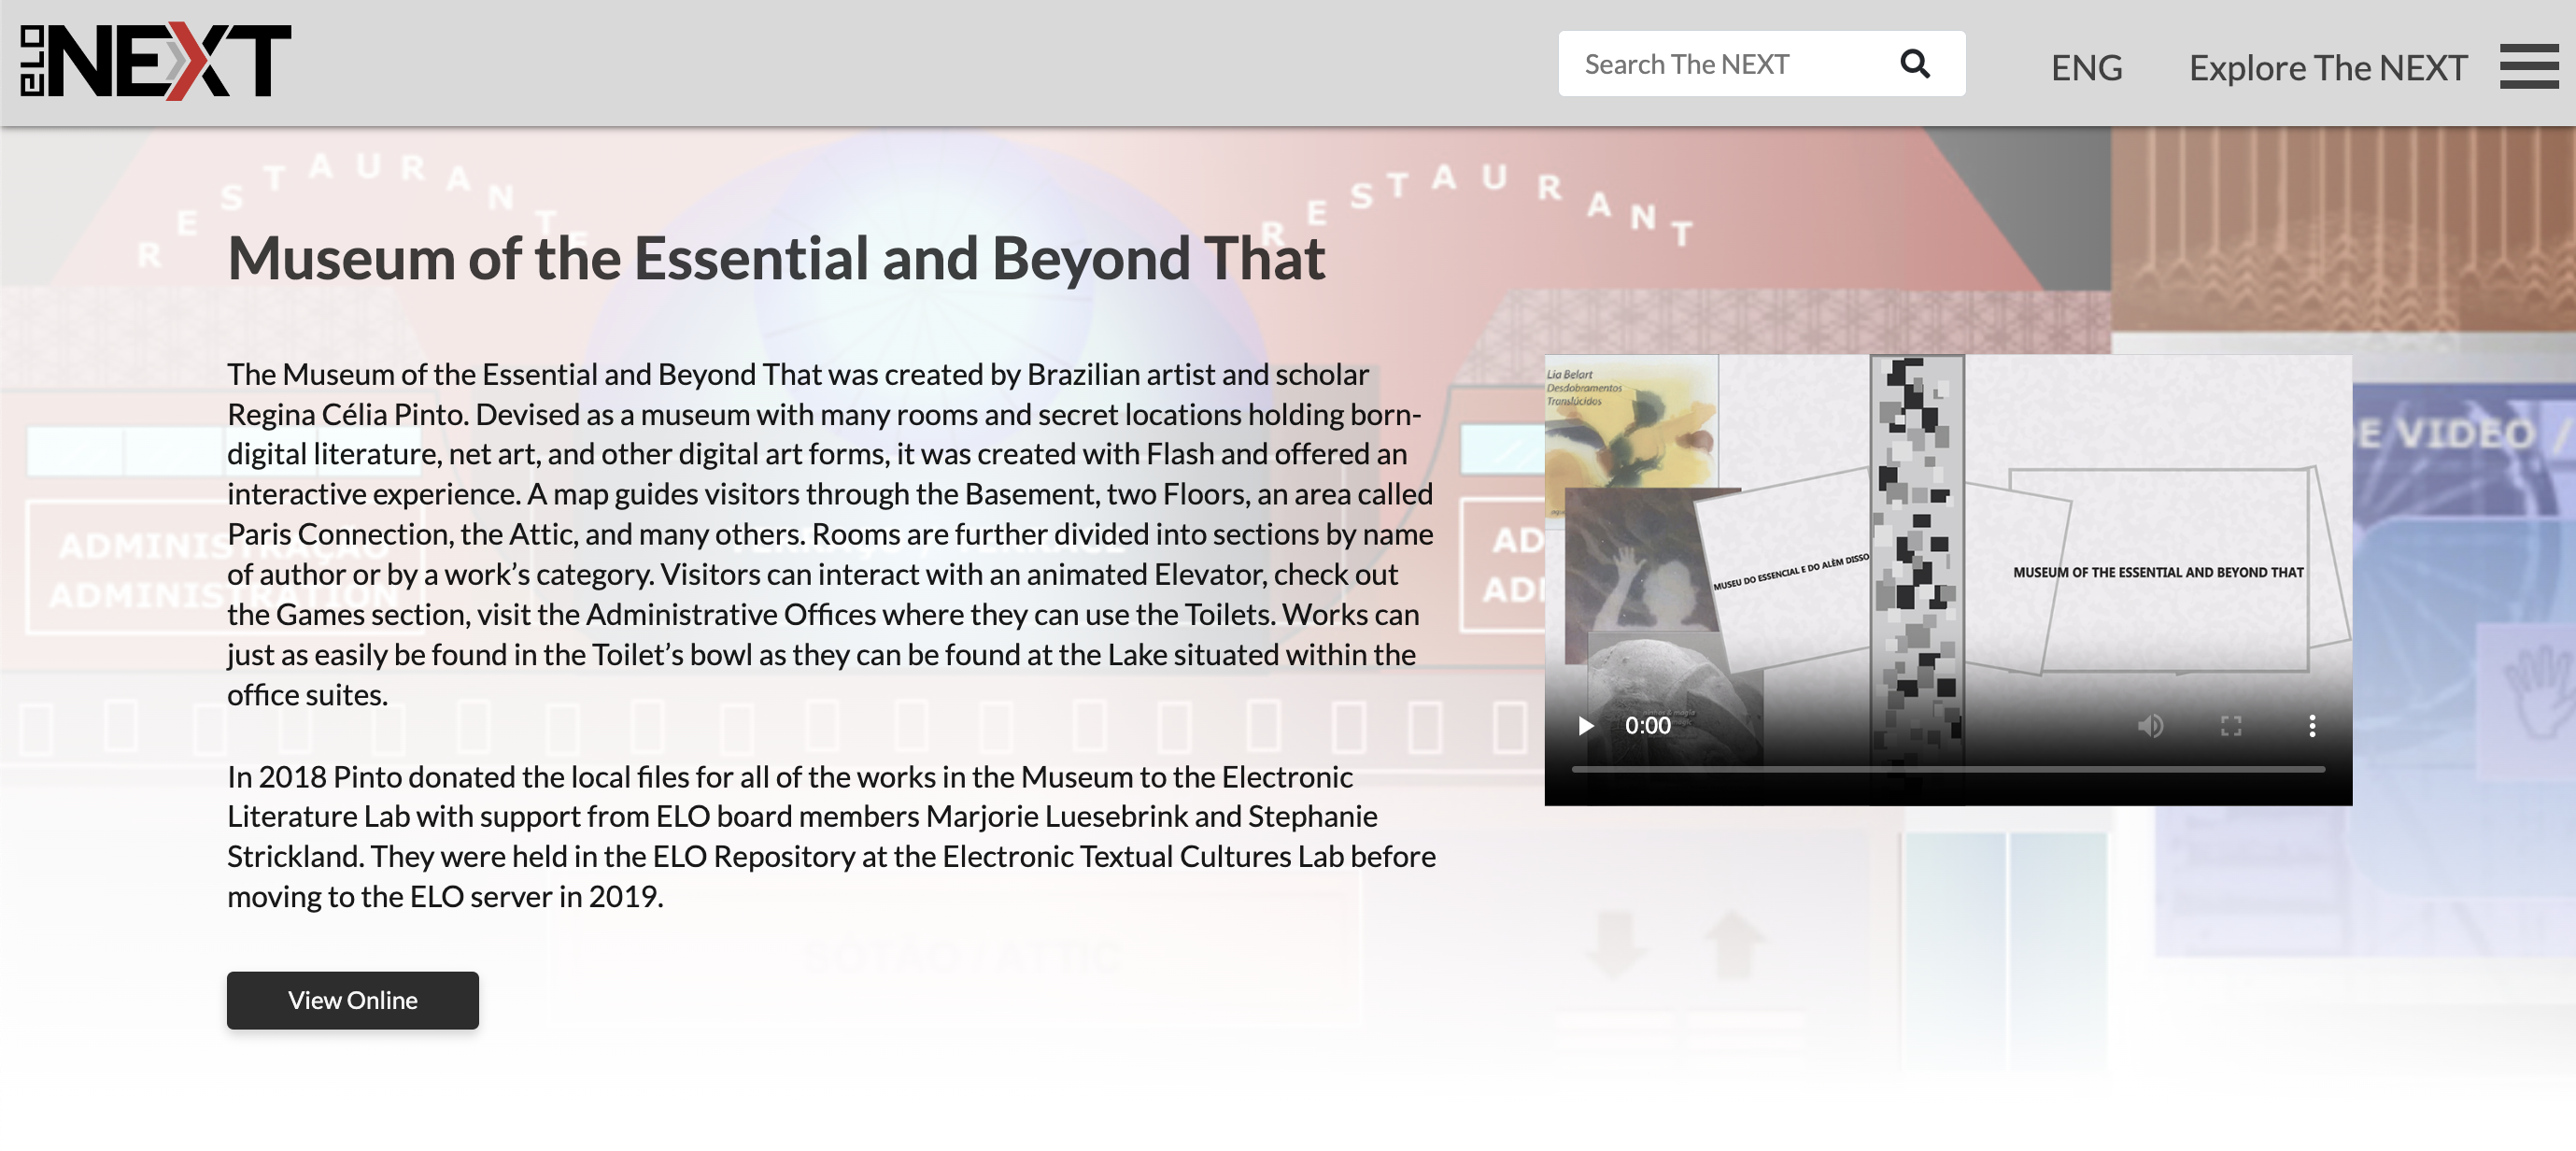Seek along the video progress bar

coord(1947,769)
